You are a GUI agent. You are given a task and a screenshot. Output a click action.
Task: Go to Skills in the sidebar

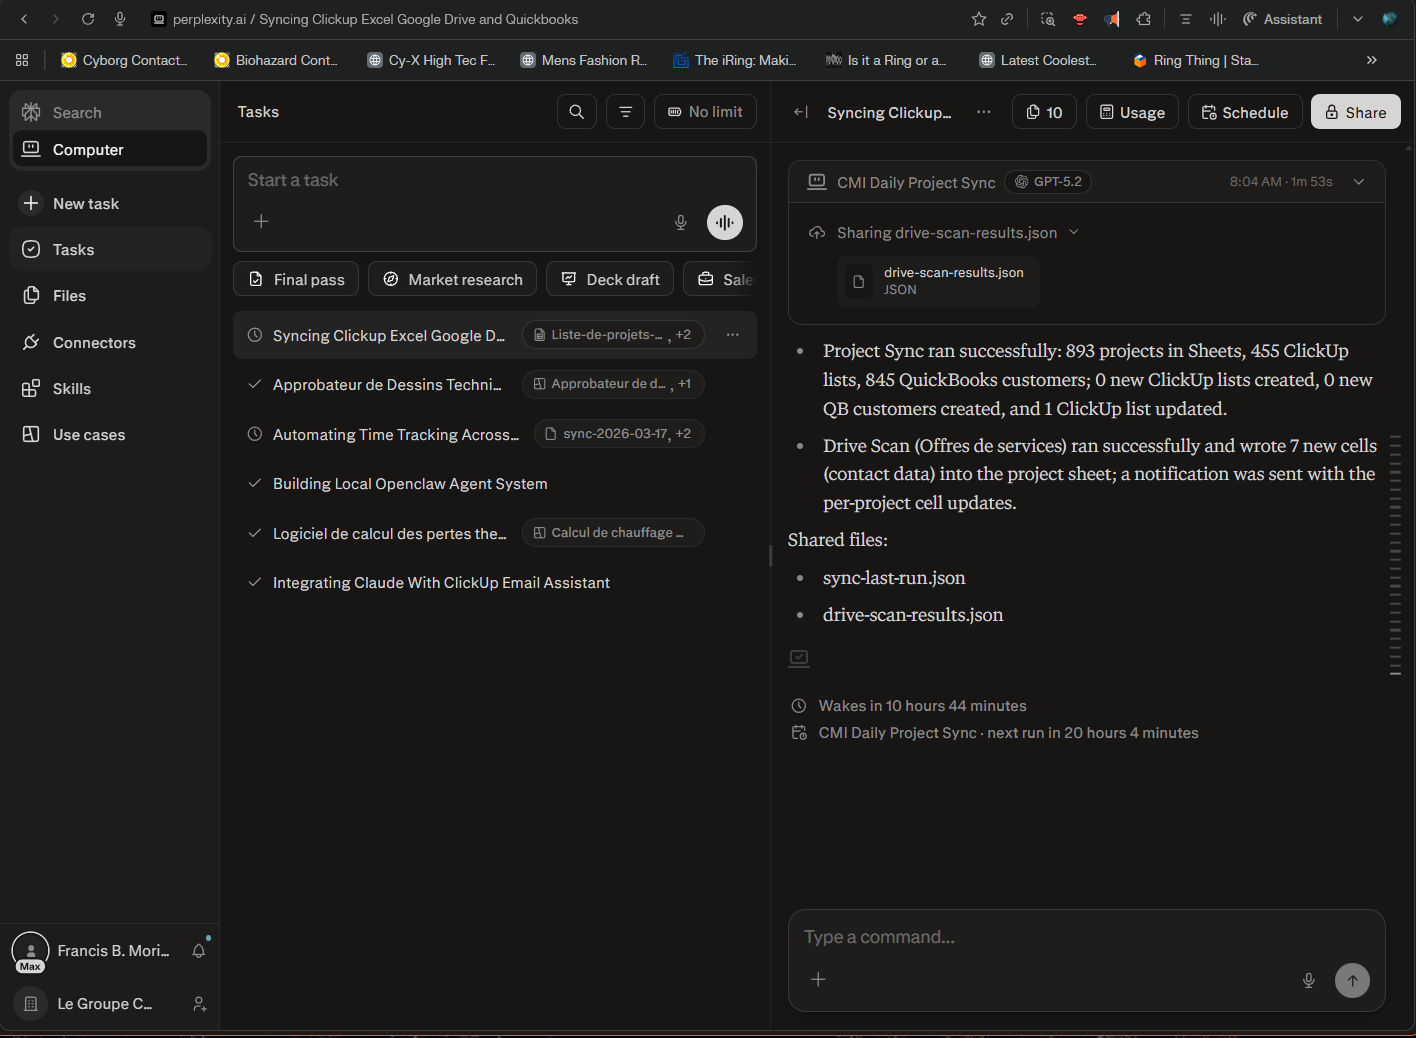pos(72,389)
